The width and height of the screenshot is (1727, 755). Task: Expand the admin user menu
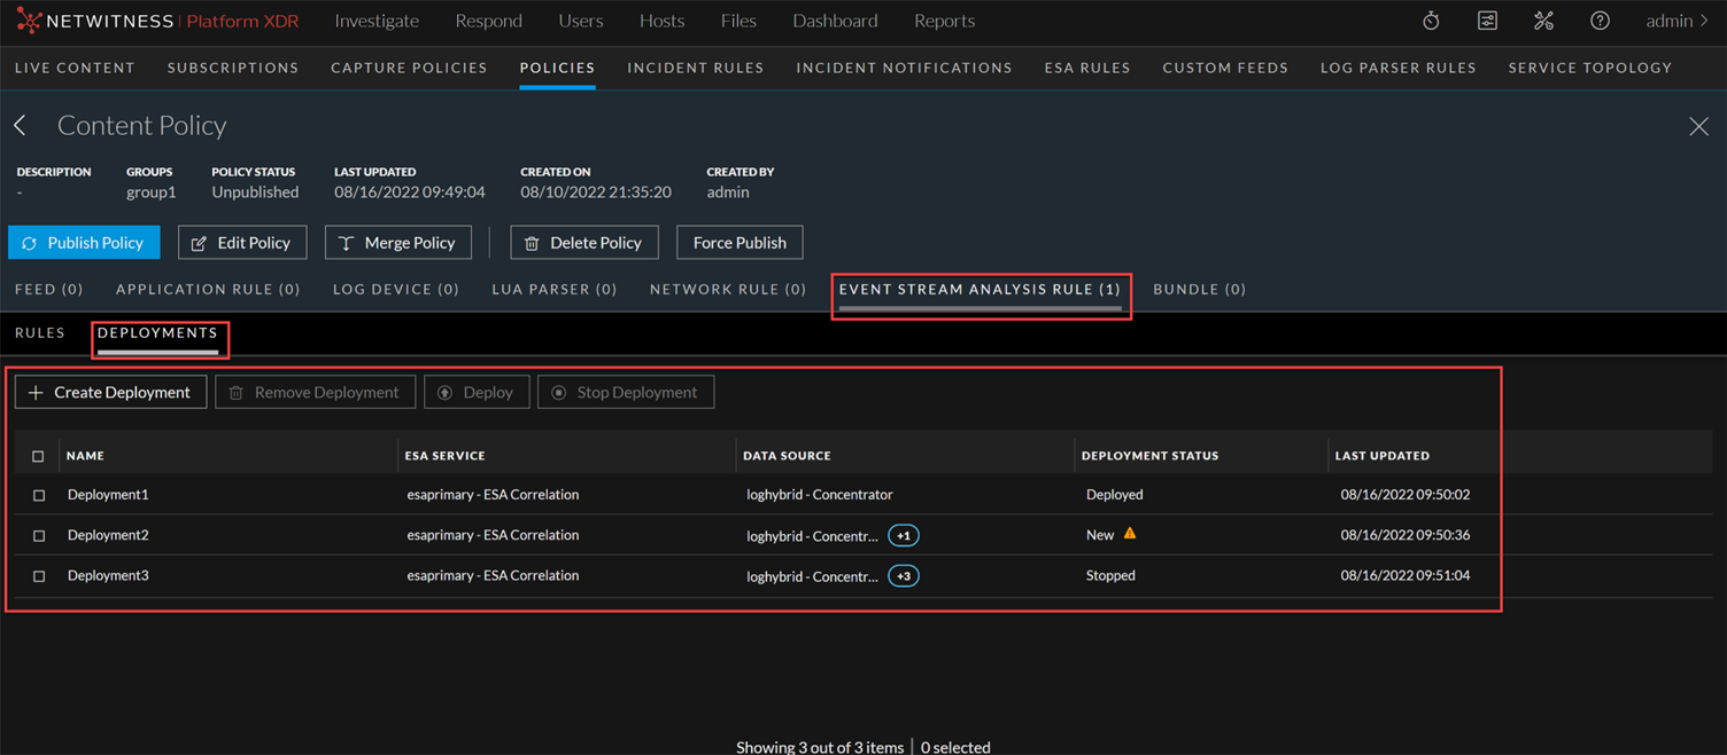click(x=1676, y=21)
